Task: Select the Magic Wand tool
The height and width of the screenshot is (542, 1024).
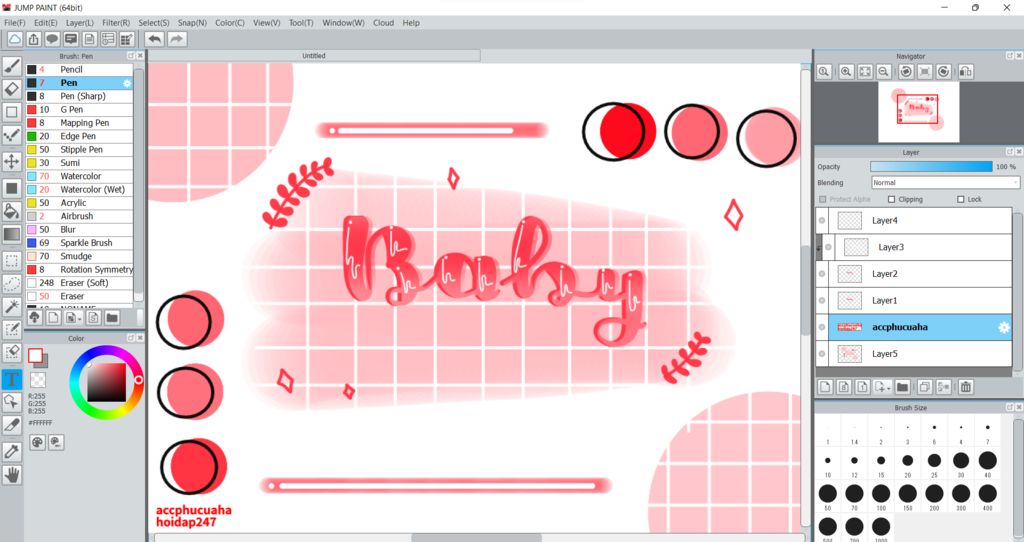Action: click(x=12, y=306)
